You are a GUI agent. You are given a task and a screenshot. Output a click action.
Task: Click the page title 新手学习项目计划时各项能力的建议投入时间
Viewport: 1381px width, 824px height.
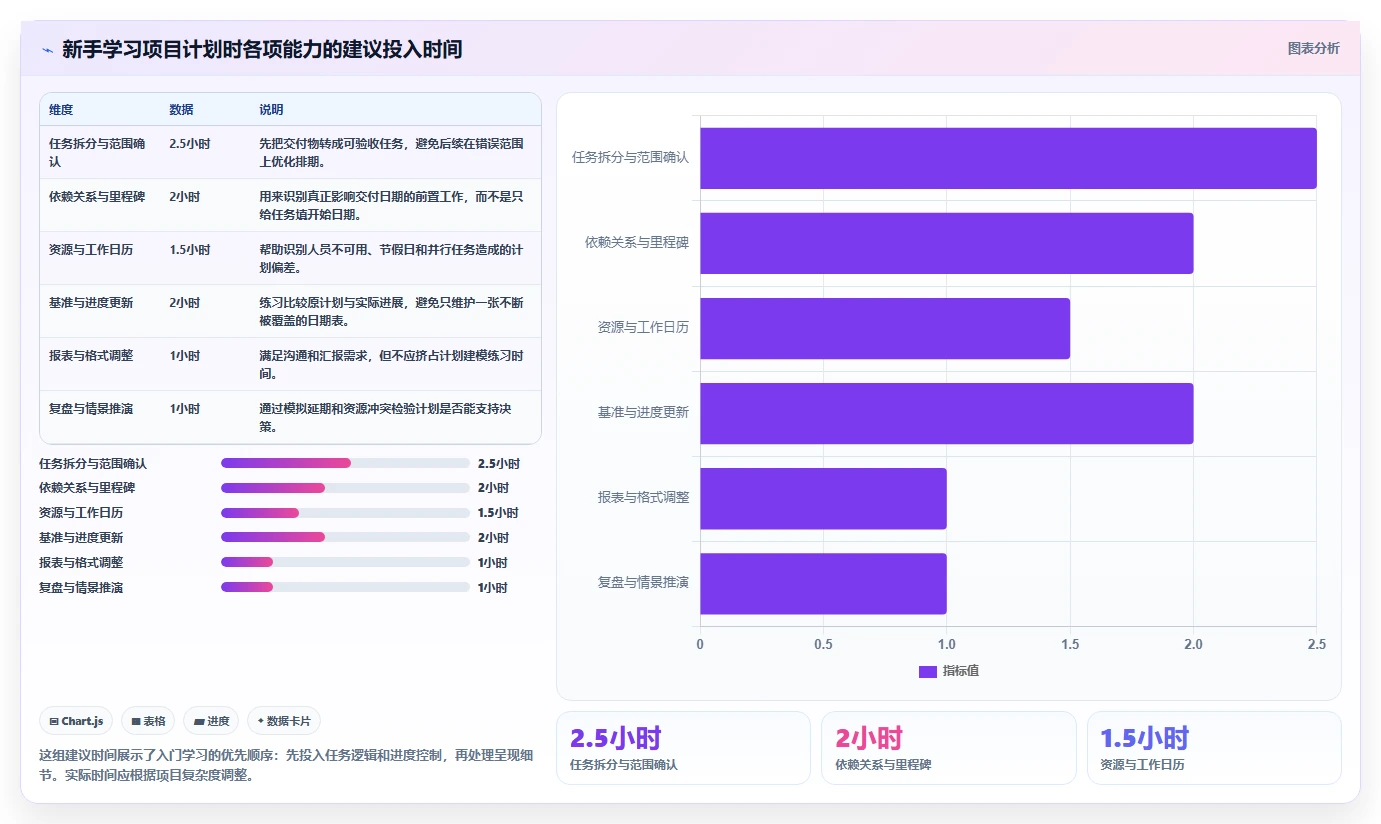[262, 49]
